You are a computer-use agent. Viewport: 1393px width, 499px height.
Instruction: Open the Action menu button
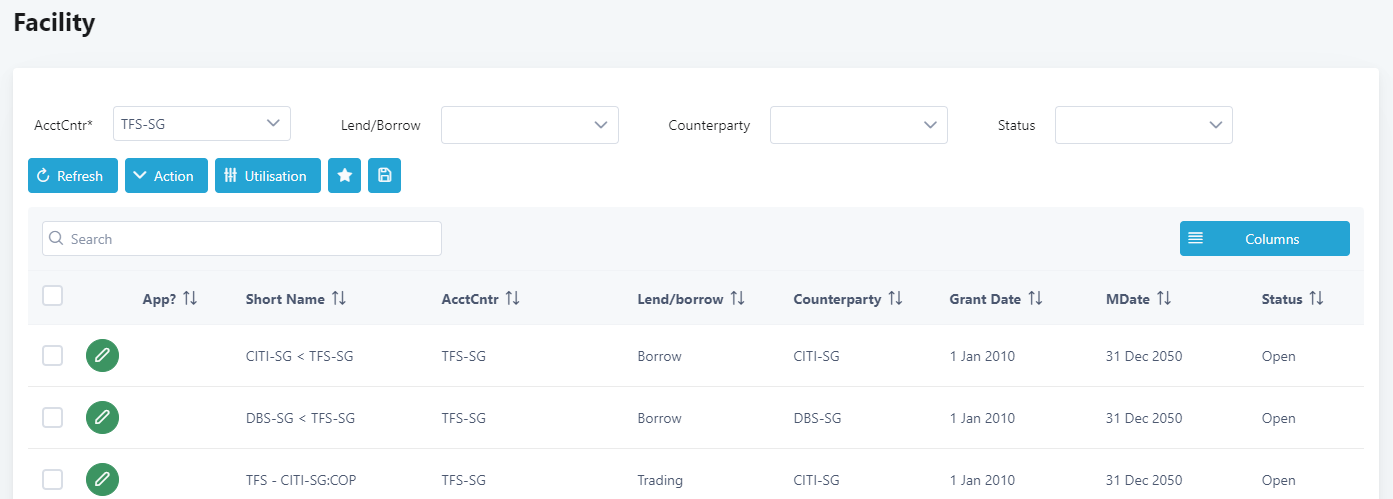click(x=166, y=176)
